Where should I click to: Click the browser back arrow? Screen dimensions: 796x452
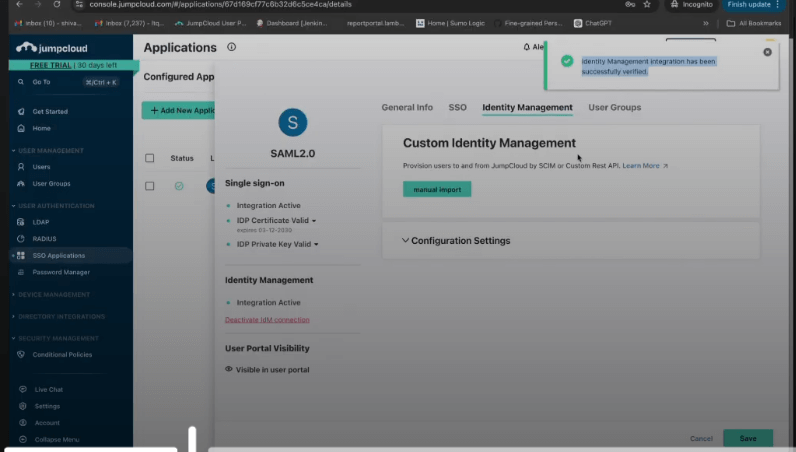19,4
